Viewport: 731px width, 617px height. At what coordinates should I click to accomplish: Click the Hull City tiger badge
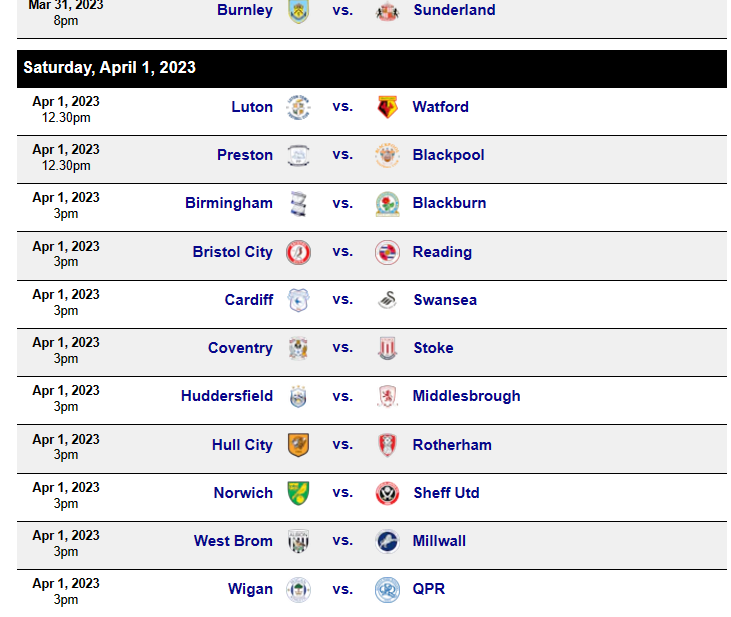pyautogui.click(x=298, y=445)
